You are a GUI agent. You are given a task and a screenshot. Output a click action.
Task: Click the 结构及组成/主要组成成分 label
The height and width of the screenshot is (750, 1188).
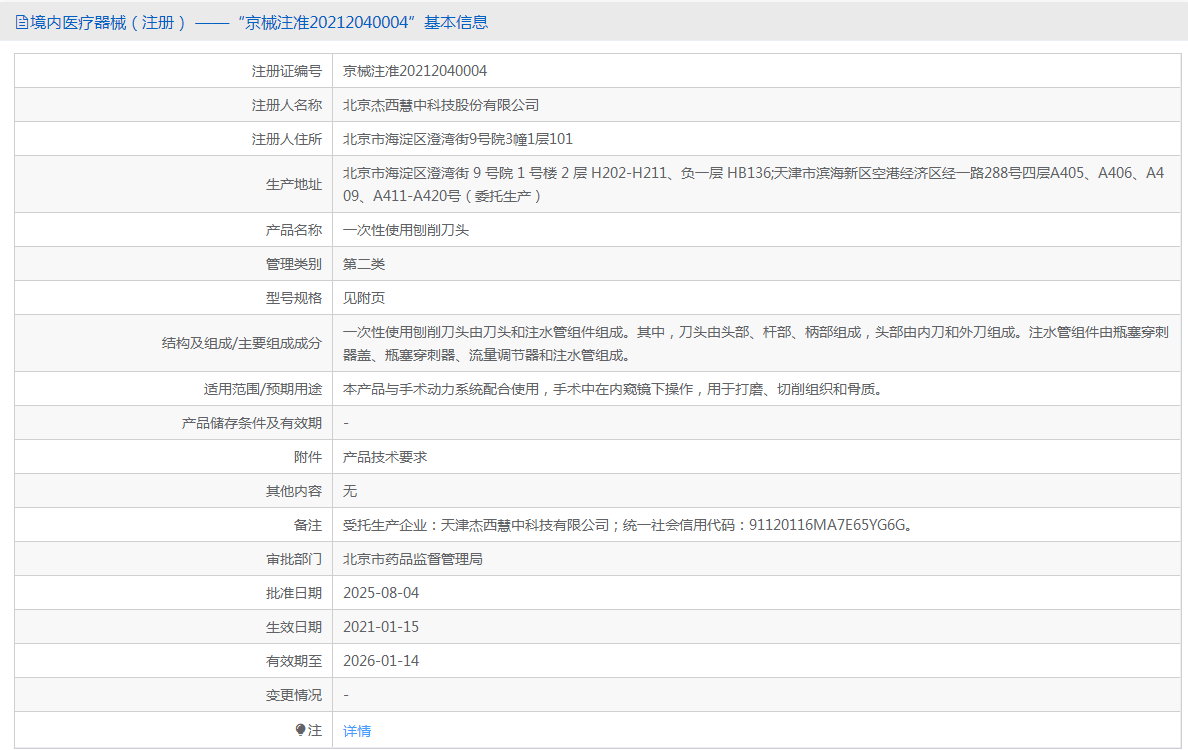click(242, 343)
